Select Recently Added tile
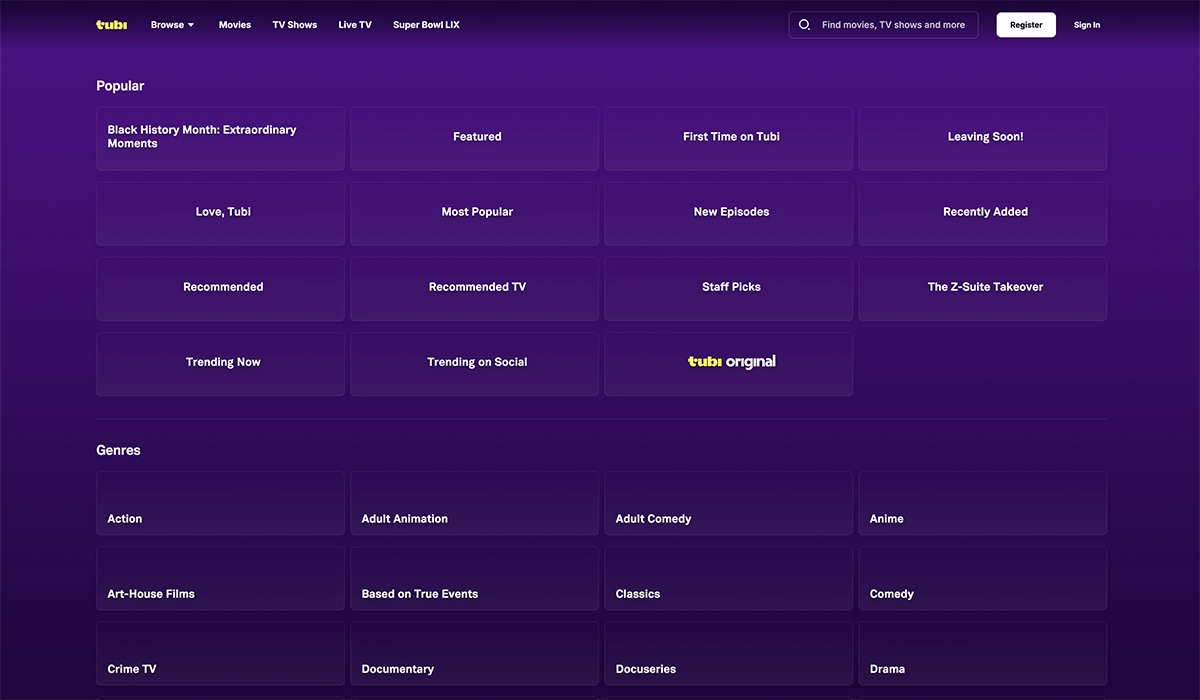This screenshot has width=1200, height=700. (983, 214)
